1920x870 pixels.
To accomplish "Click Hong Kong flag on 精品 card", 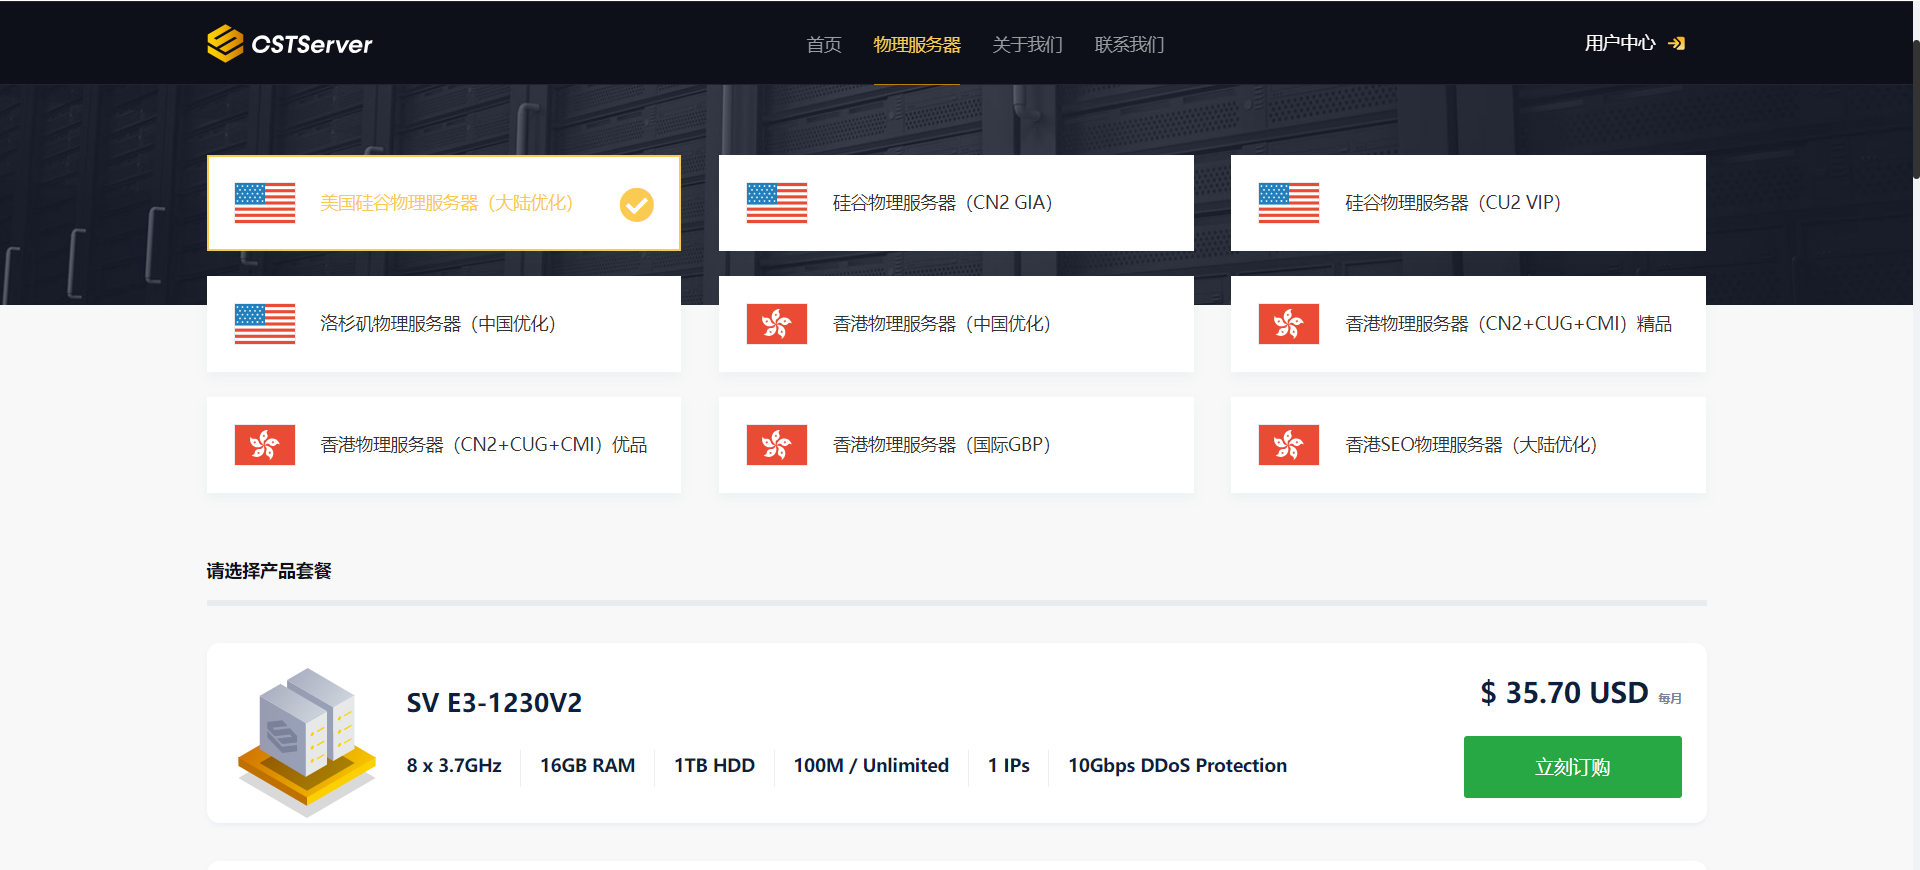I will [1289, 324].
